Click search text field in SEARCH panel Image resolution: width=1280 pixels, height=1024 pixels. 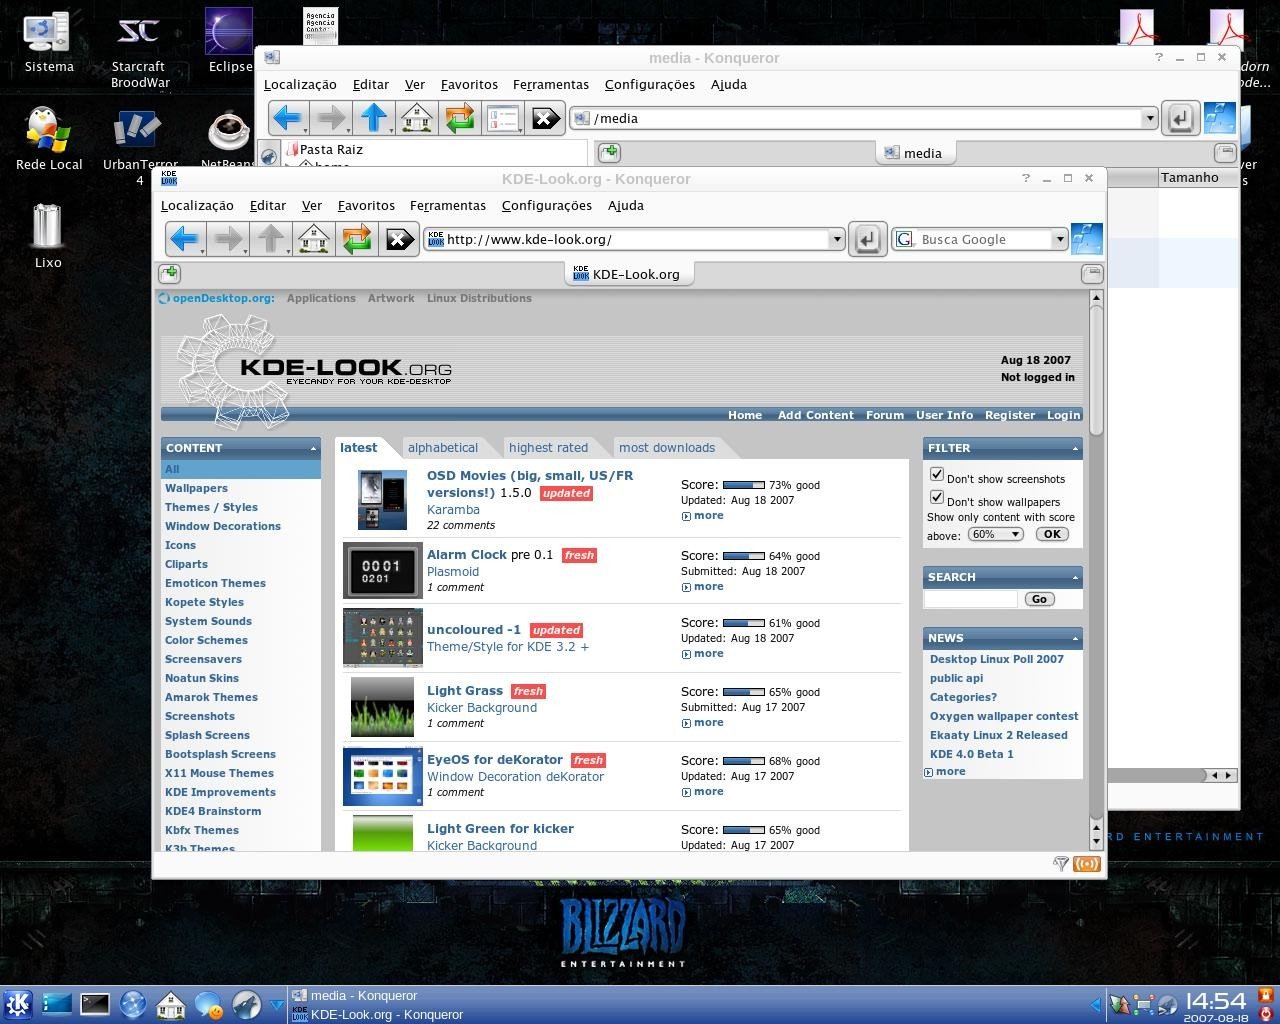(x=970, y=599)
